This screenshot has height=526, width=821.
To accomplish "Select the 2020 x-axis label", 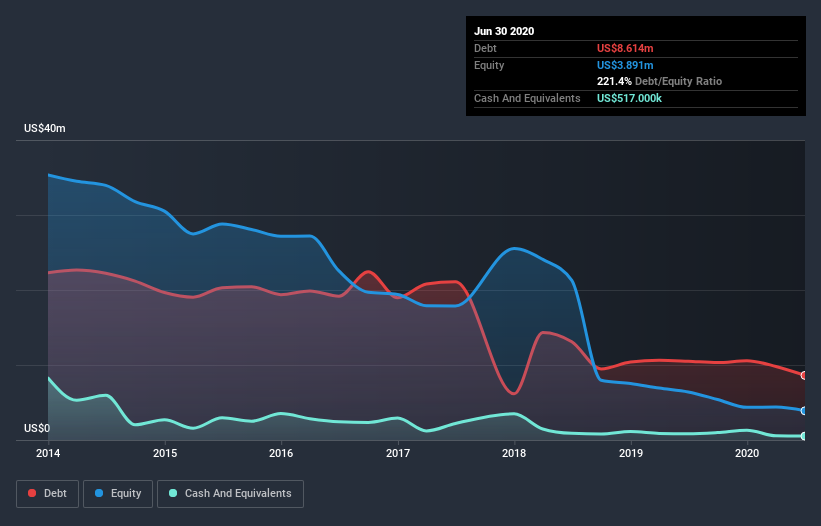I will click(747, 453).
